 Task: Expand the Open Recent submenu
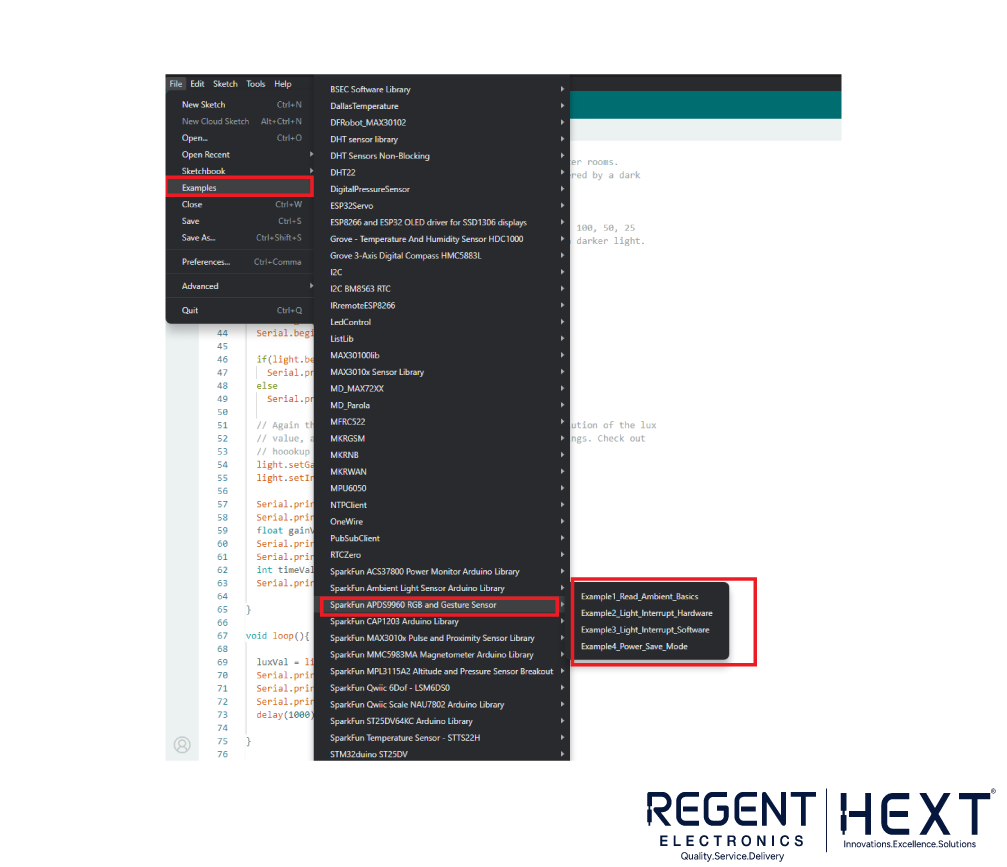coord(240,155)
